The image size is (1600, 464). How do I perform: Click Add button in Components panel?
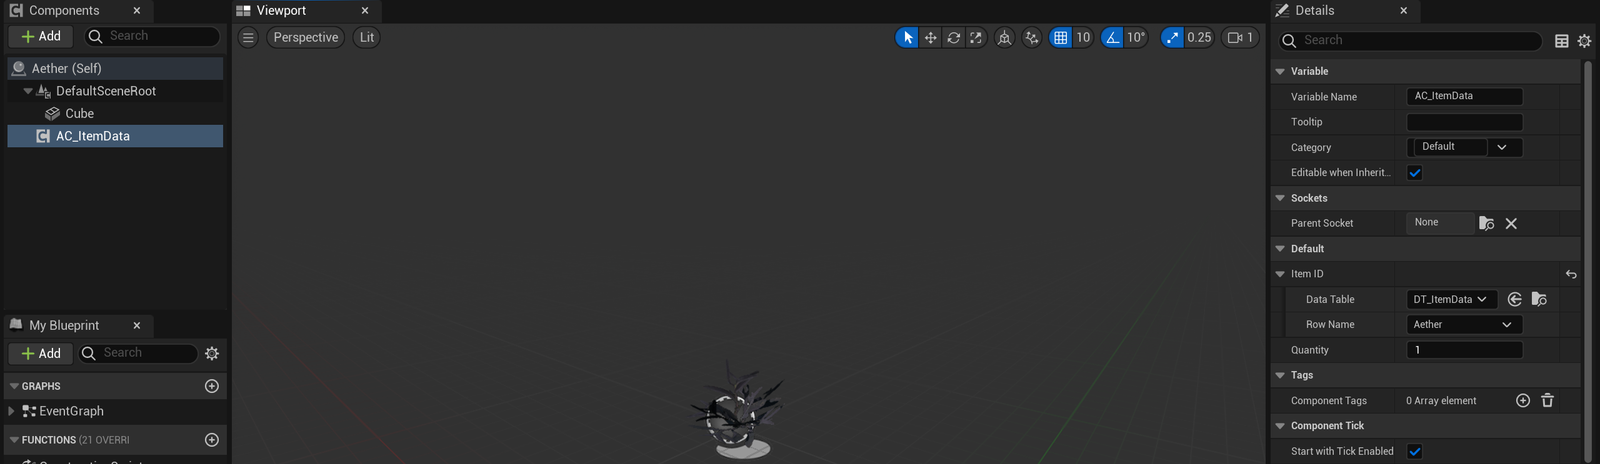41,36
